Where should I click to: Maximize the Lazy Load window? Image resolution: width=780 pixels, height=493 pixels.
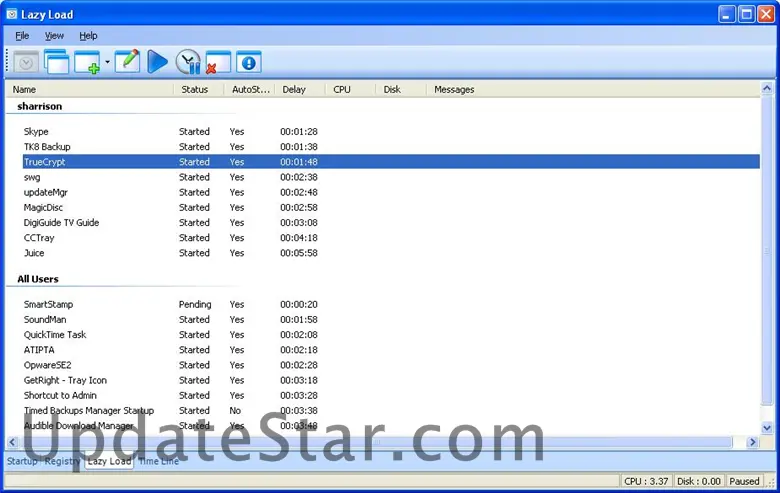pos(747,14)
